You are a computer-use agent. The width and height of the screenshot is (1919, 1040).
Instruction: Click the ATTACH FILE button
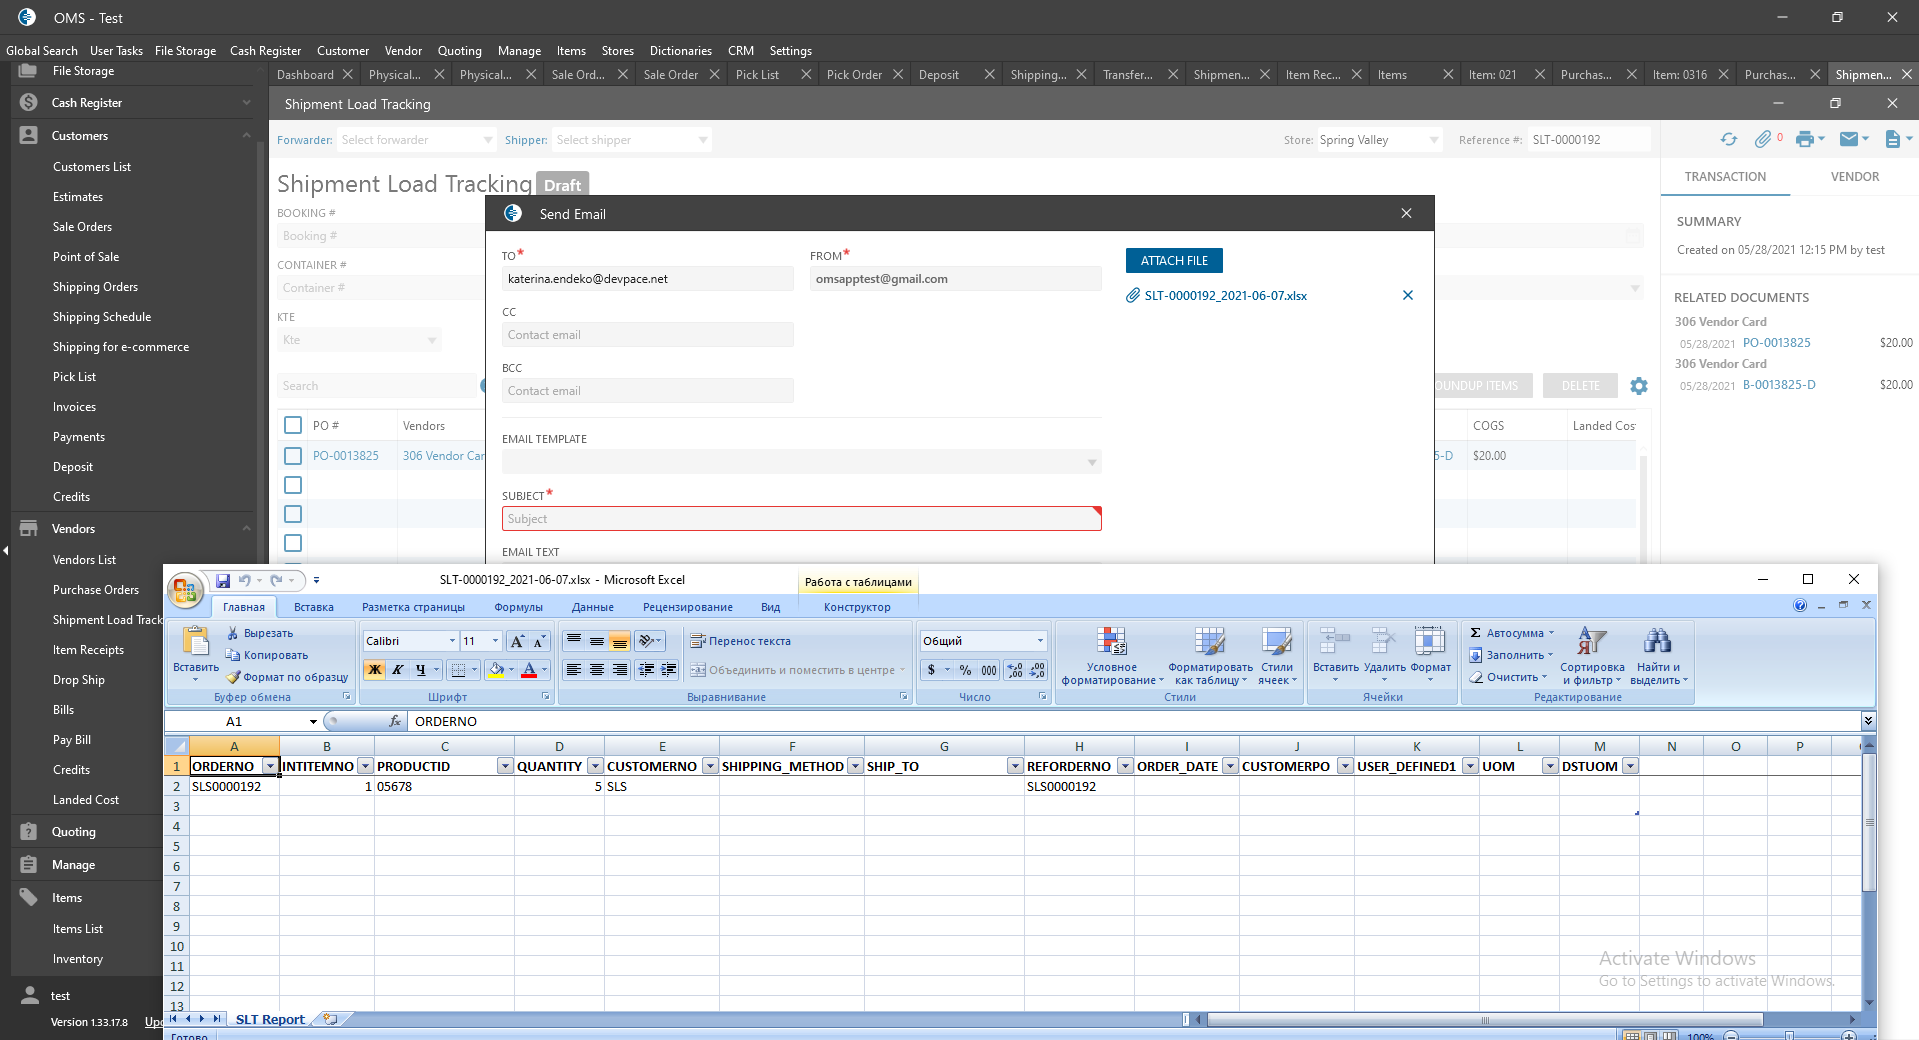click(1174, 261)
